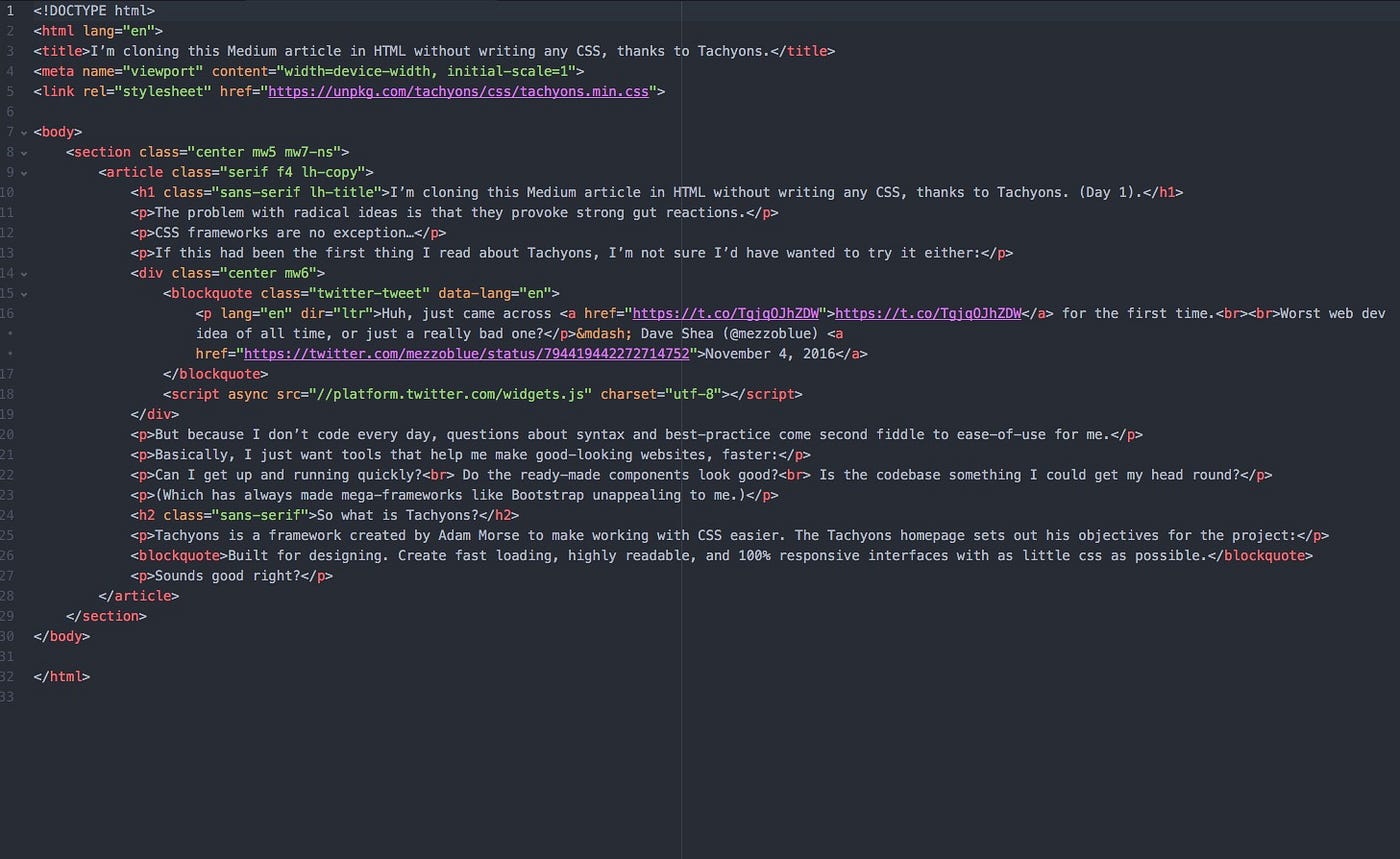The width and height of the screenshot is (1400, 859).
Task: Click the closing article tag
Action: click(139, 595)
